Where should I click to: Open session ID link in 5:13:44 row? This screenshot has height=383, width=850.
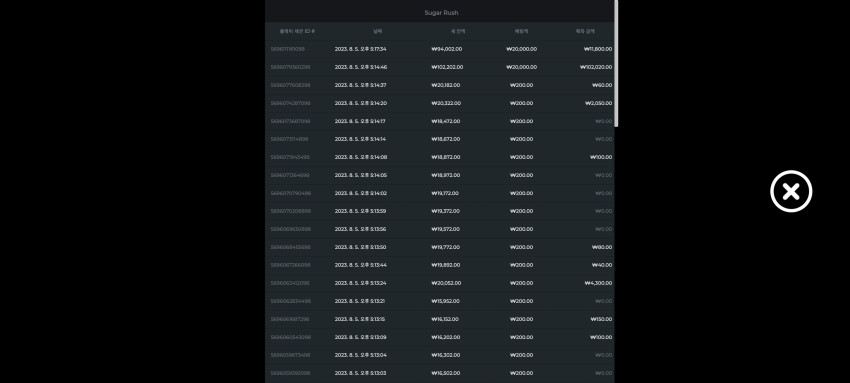pyautogui.click(x=290, y=265)
